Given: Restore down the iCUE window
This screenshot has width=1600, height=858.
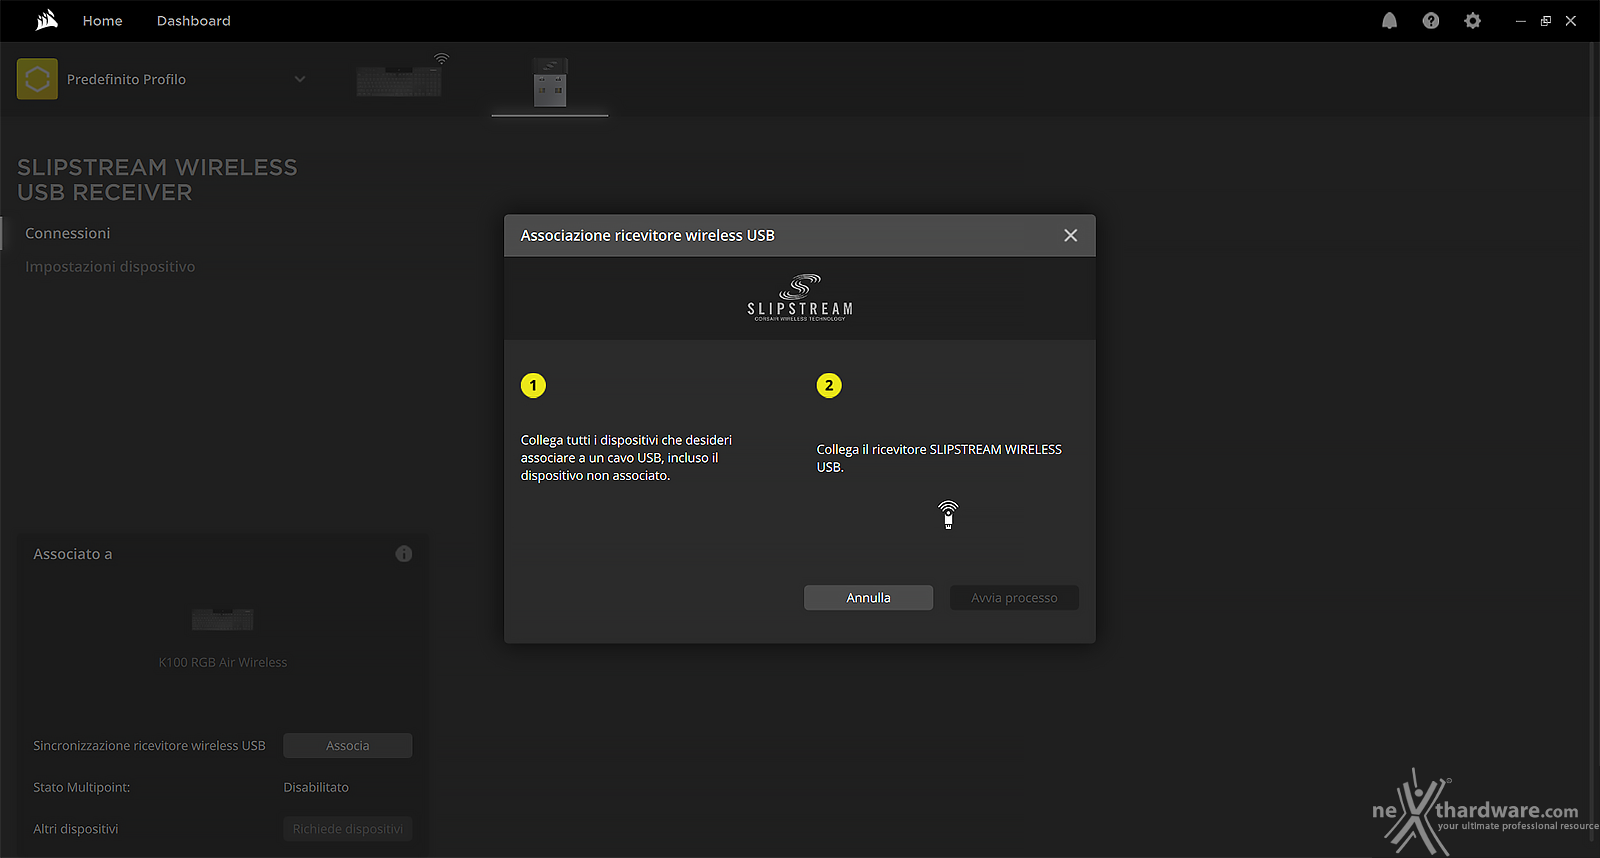Looking at the screenshot, I should click(1545, 21).
